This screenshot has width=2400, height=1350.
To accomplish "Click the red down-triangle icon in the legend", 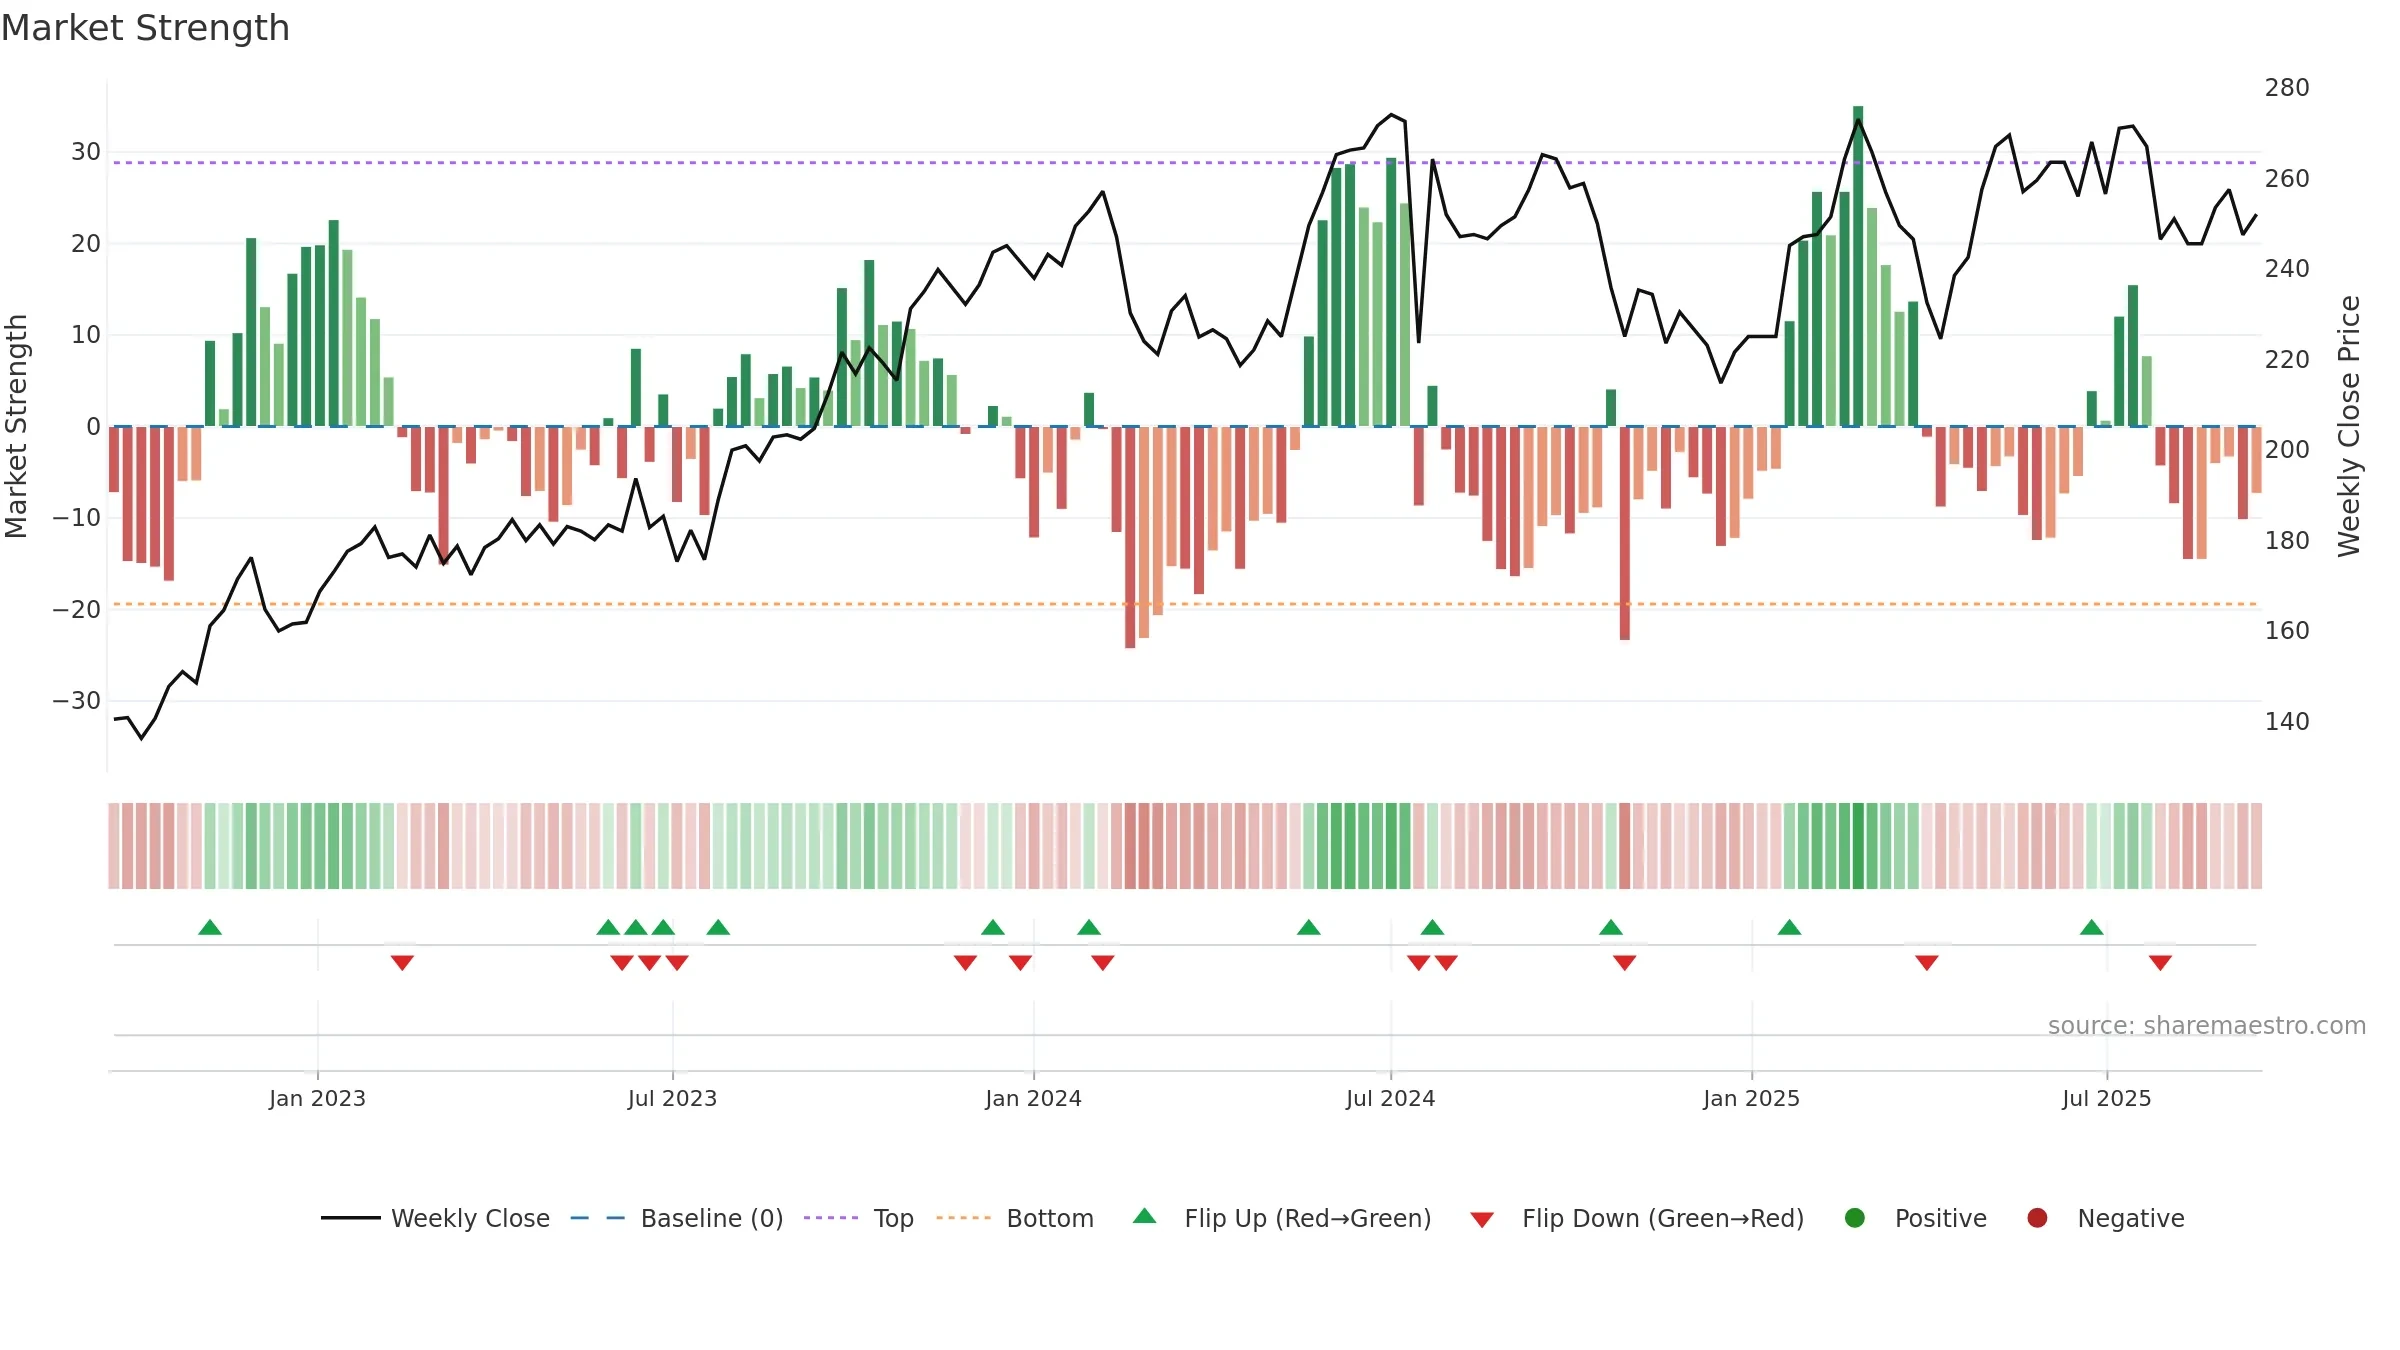I will 1482,1220.
